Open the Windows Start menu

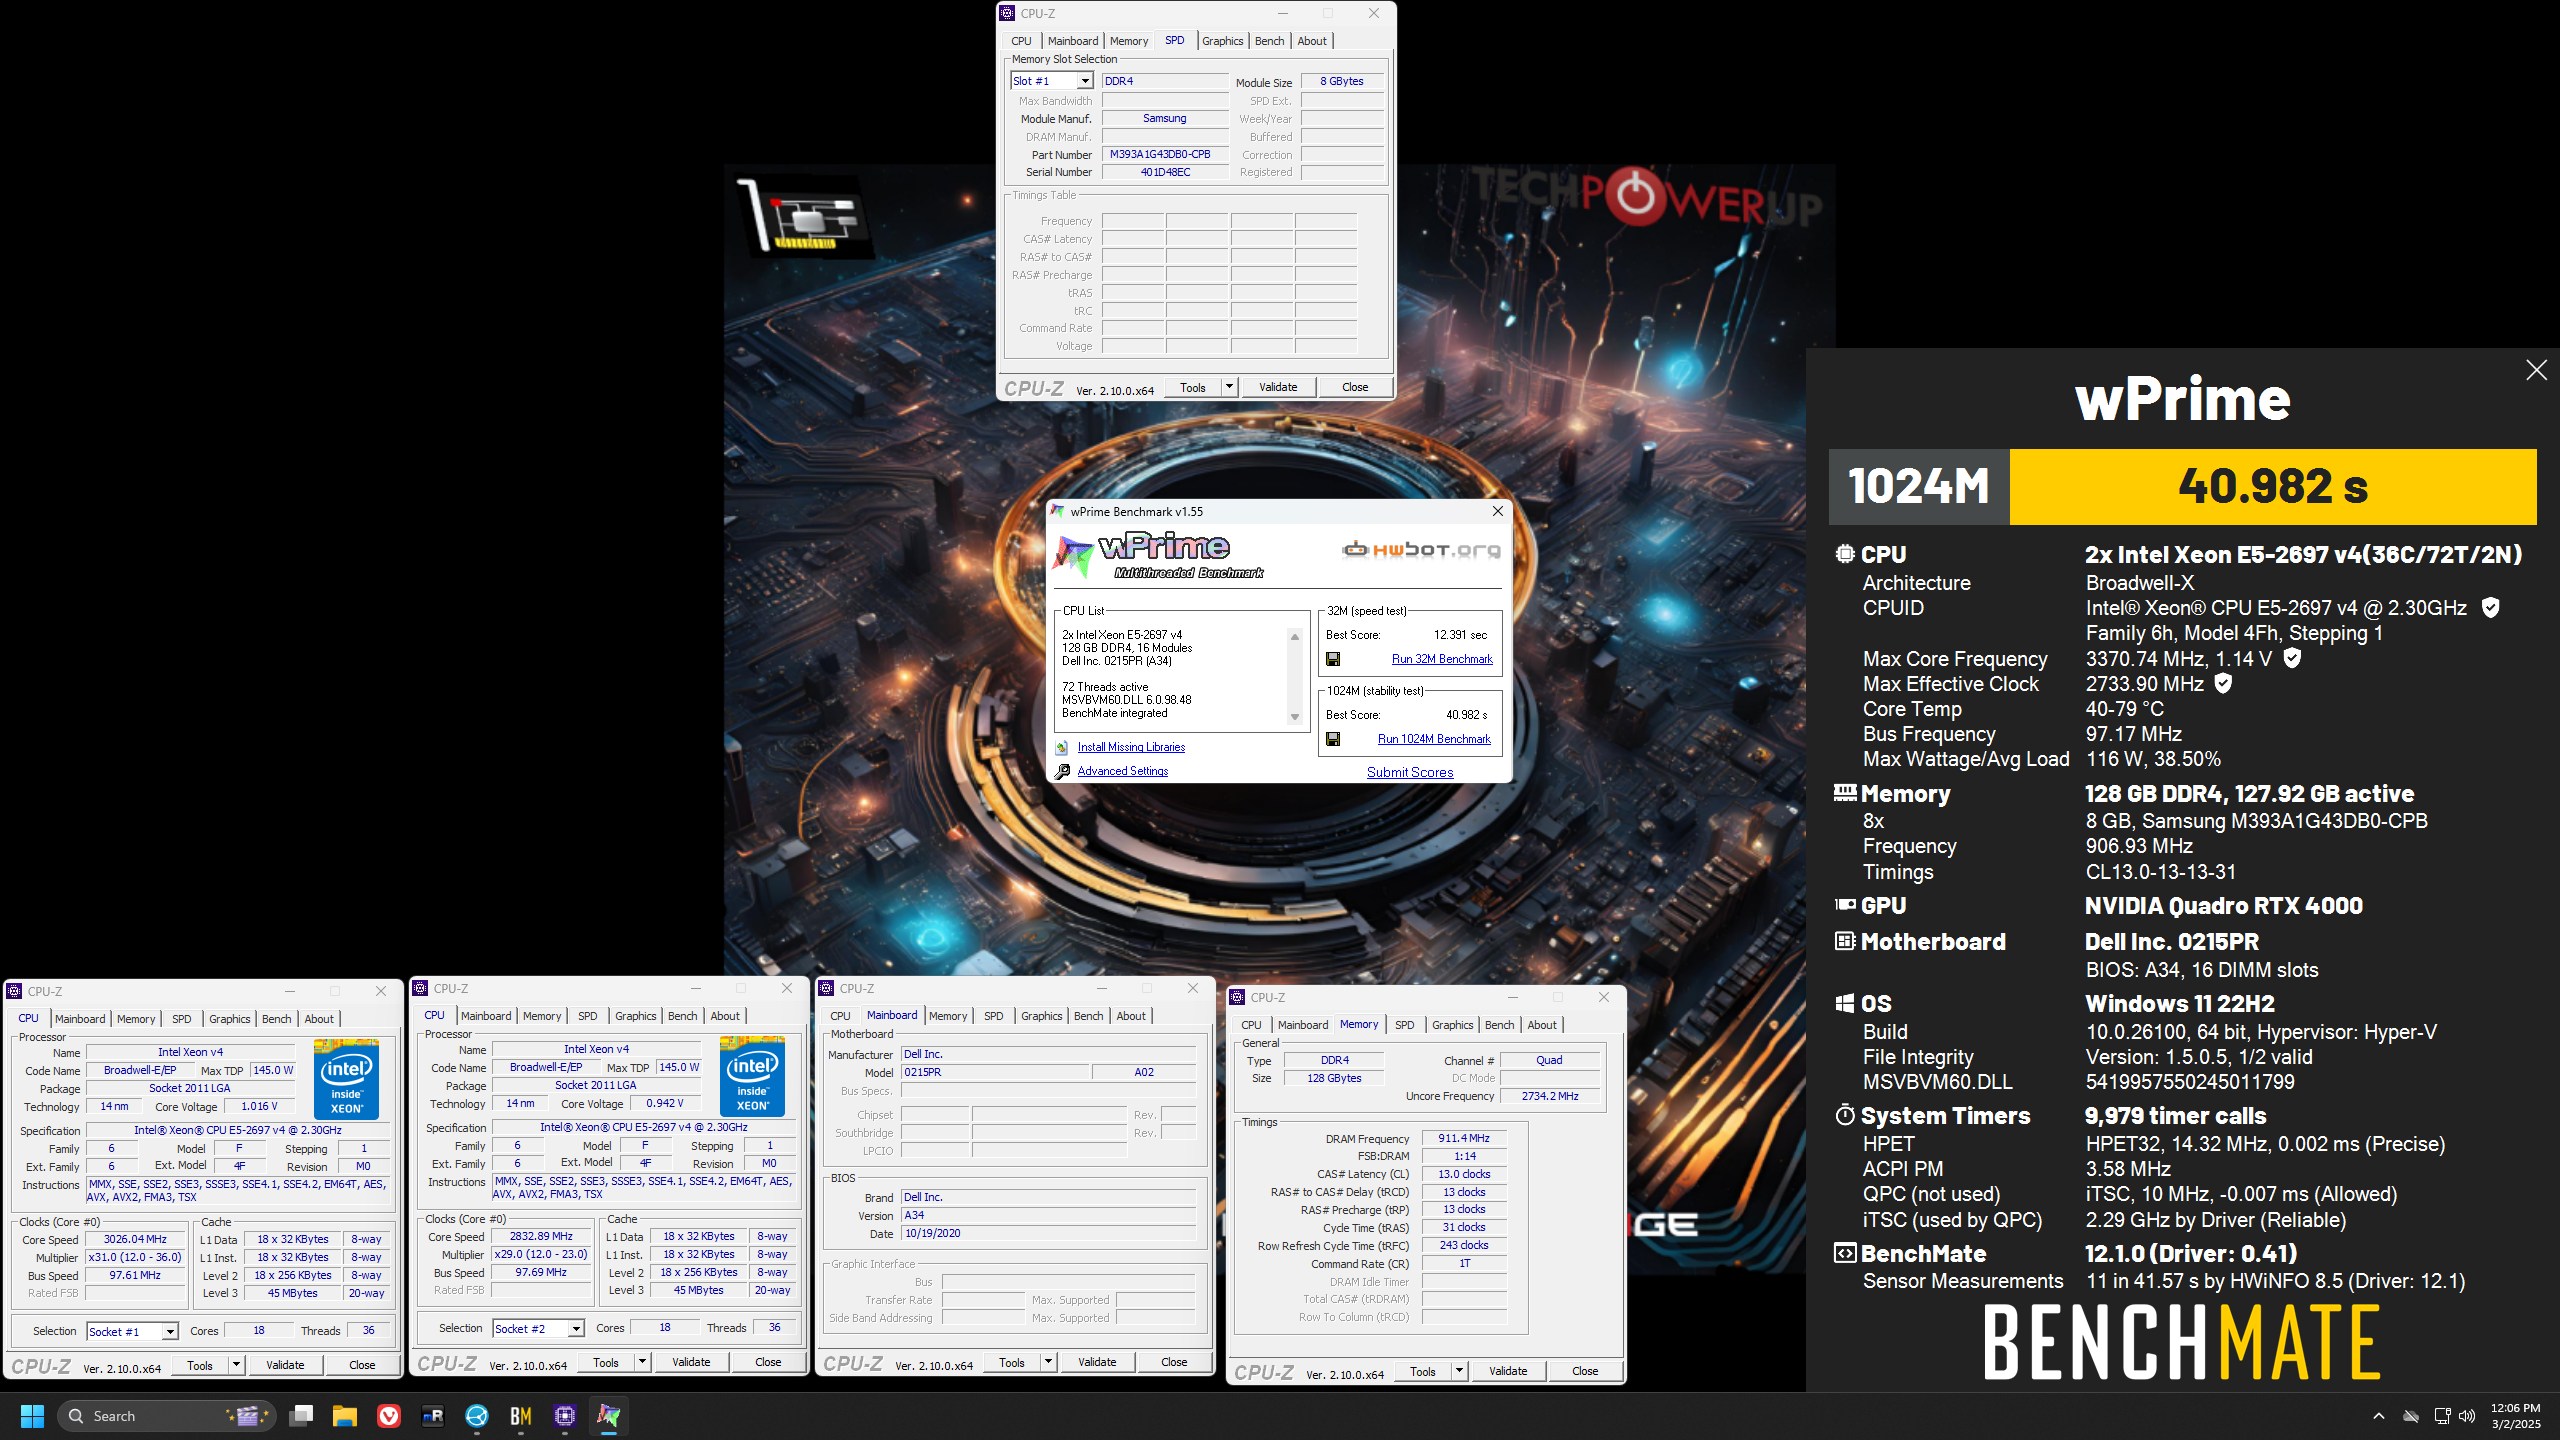point(32,1416)
